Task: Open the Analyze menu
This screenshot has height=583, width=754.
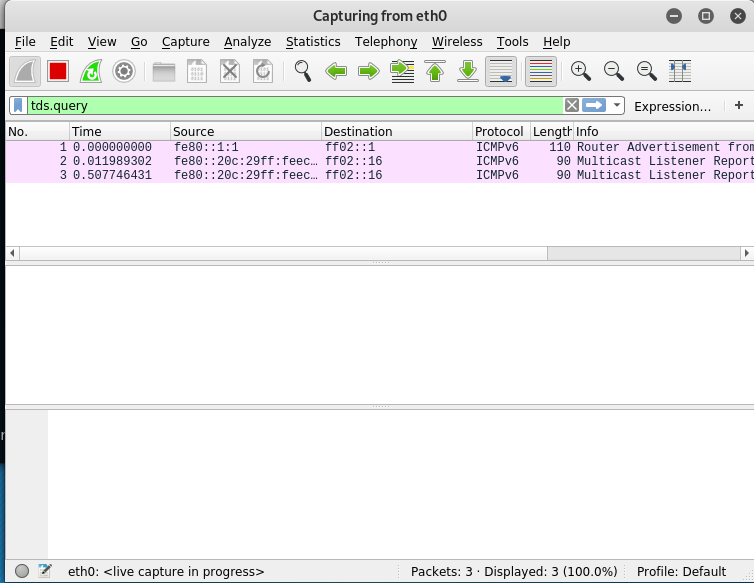Action: point(248,42)
